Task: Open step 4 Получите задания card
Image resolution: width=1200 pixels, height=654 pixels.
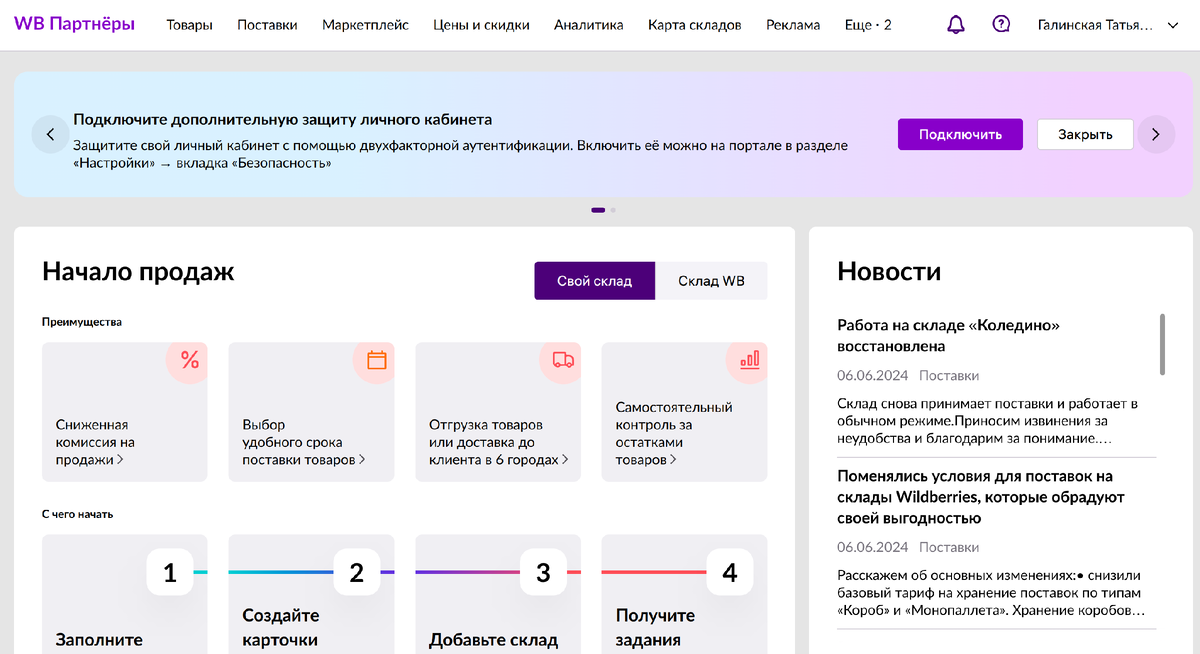Action: click(x=685, y=594)
